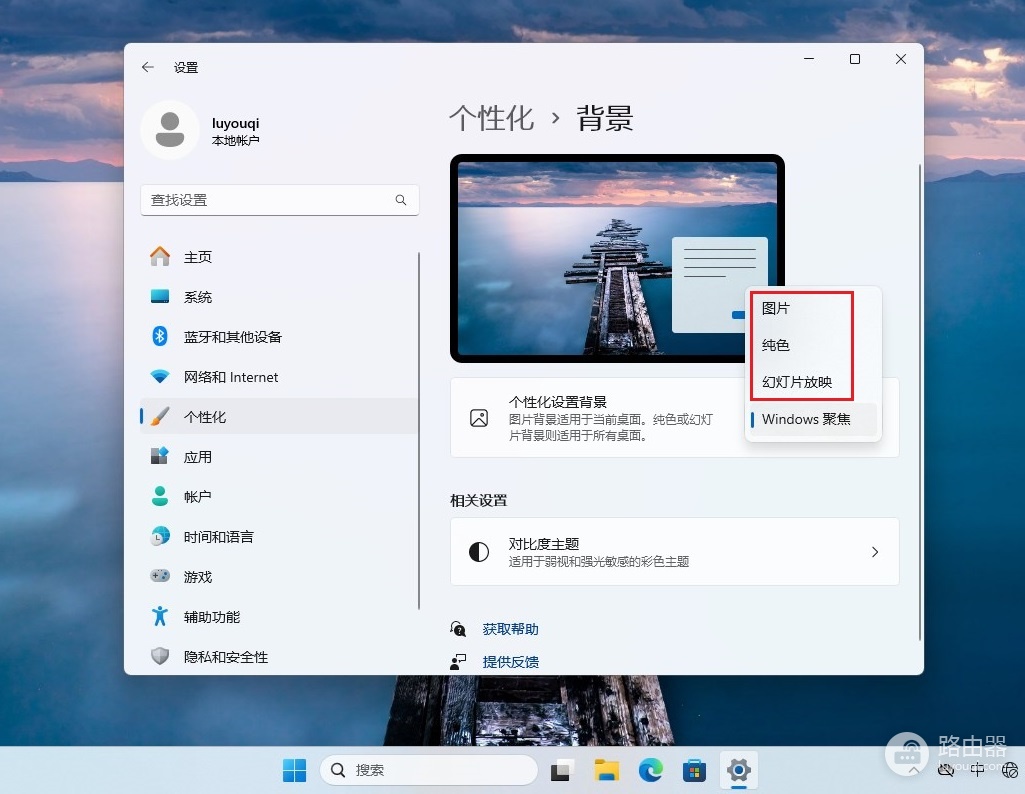Click the house icon beside 主页
The width and height of the screenshot is (1025, 794).
point(160,256)
